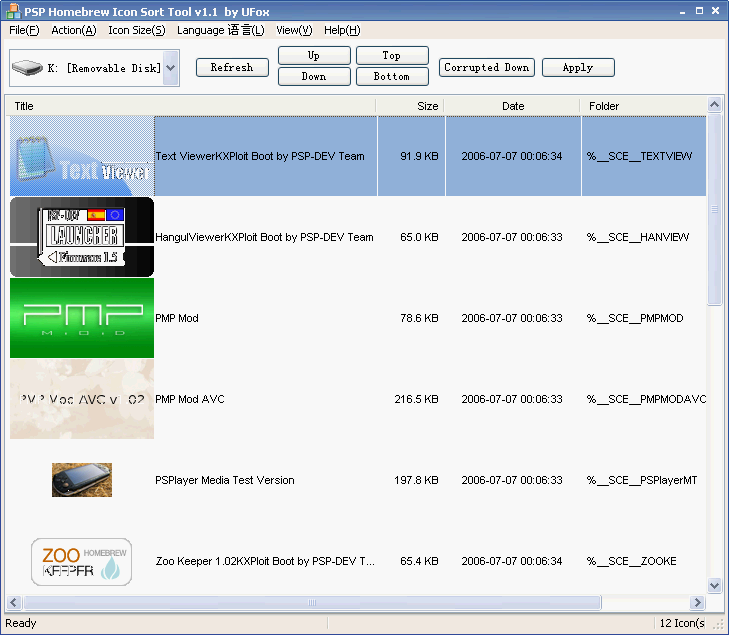Click the vertical scrollbar thumb
The image size is (729, 635).
715,209
